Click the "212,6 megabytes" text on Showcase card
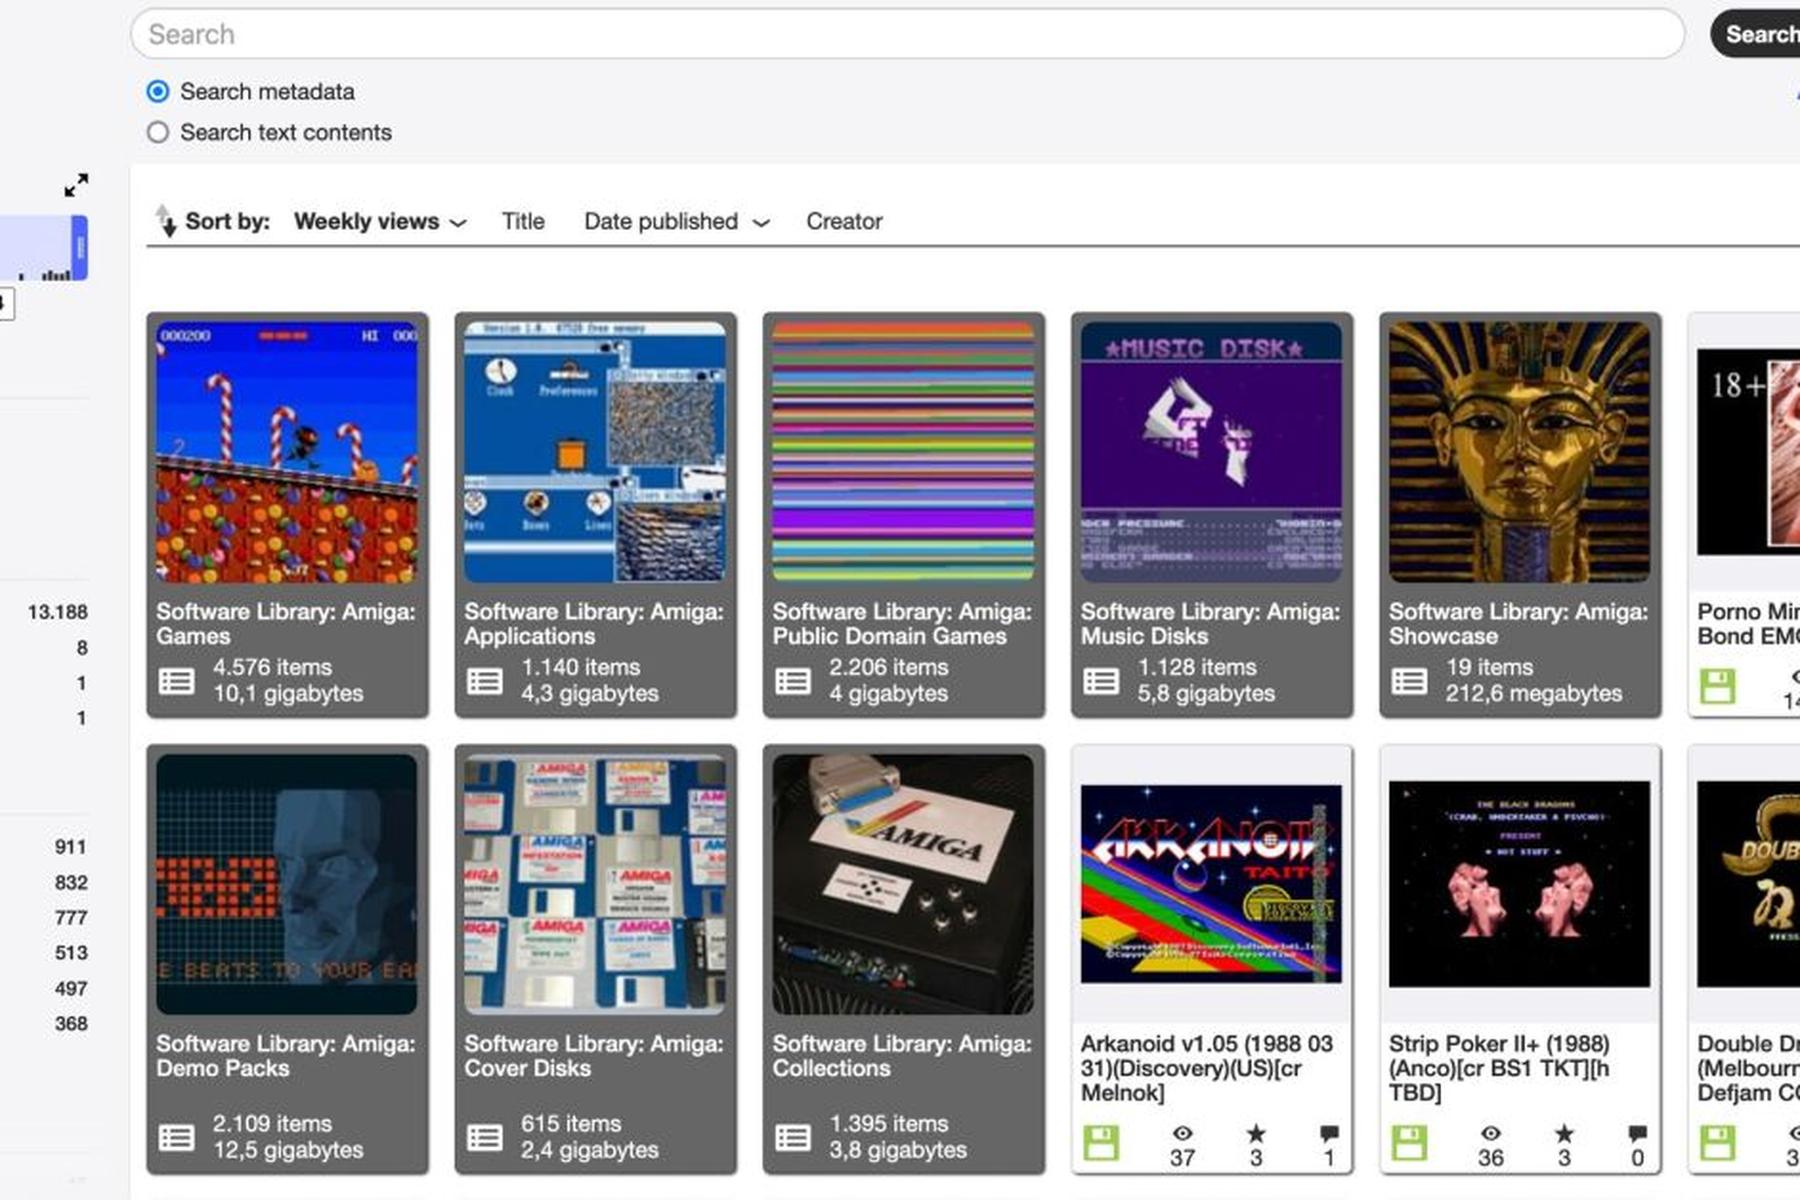The width and height of the screenshot is (1800, 1200). (x=1533, y=693)
